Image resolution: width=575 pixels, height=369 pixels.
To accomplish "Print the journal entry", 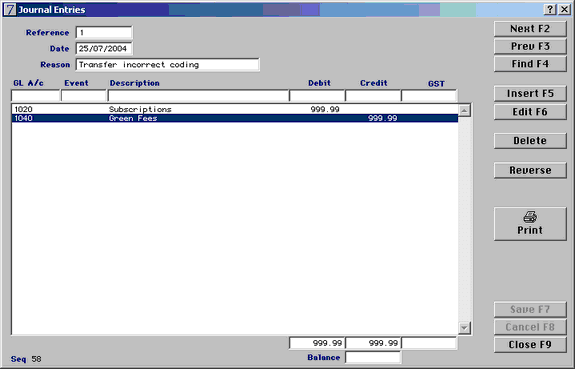I will 530,224.
